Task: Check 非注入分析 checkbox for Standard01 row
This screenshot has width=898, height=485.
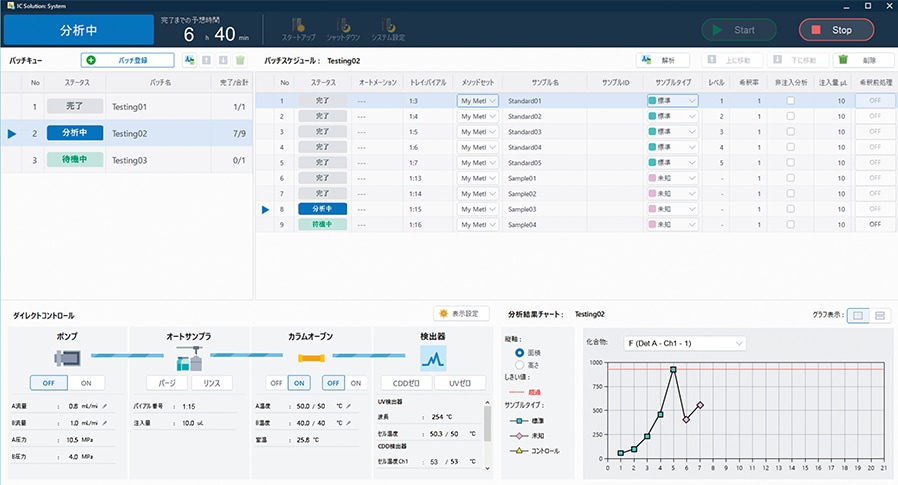Action: (x=790, y=101)
